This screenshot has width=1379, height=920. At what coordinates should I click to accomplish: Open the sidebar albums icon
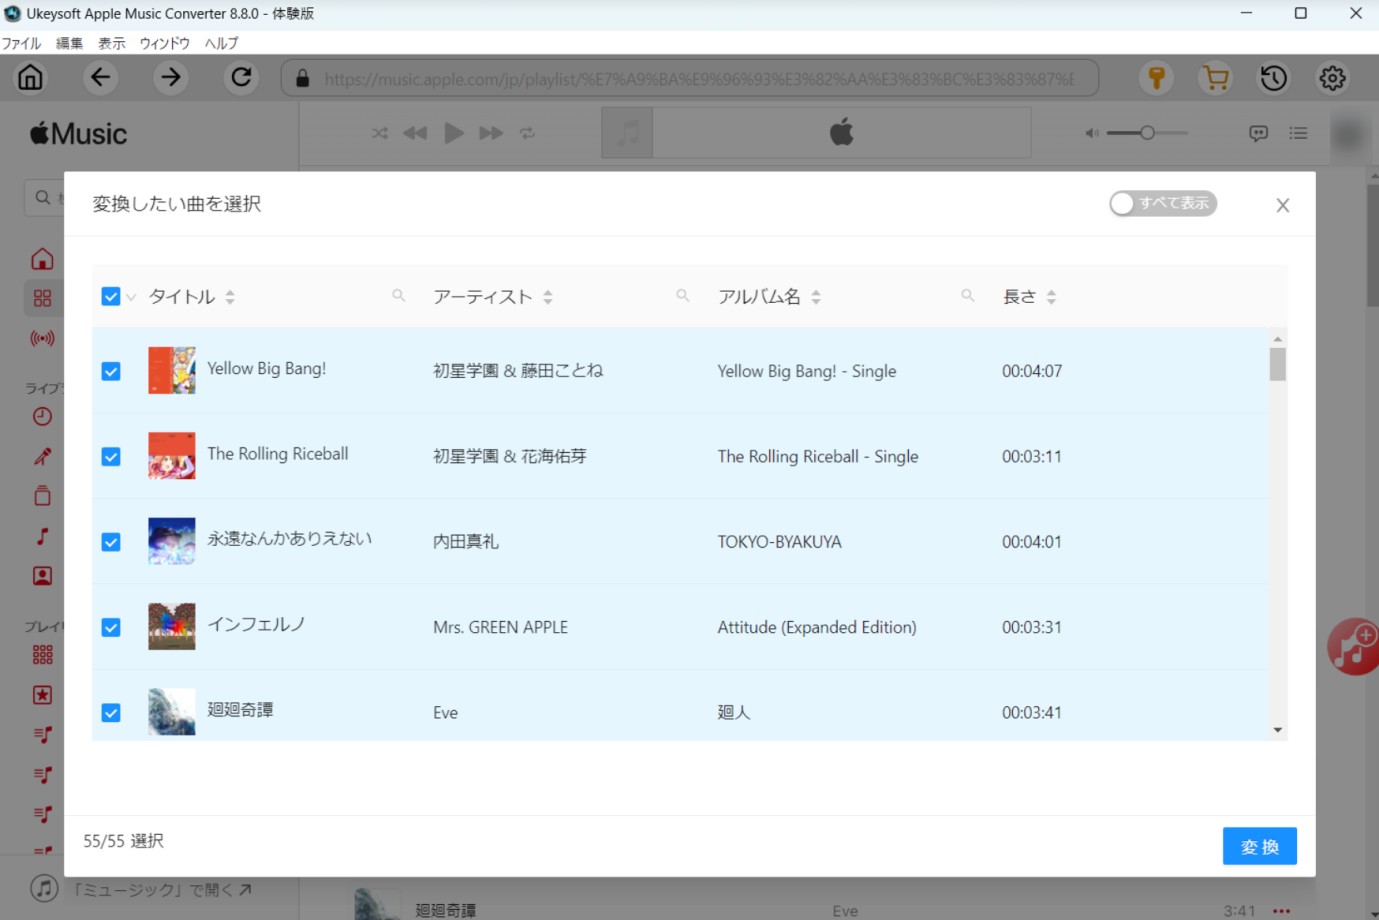point(42,496)
